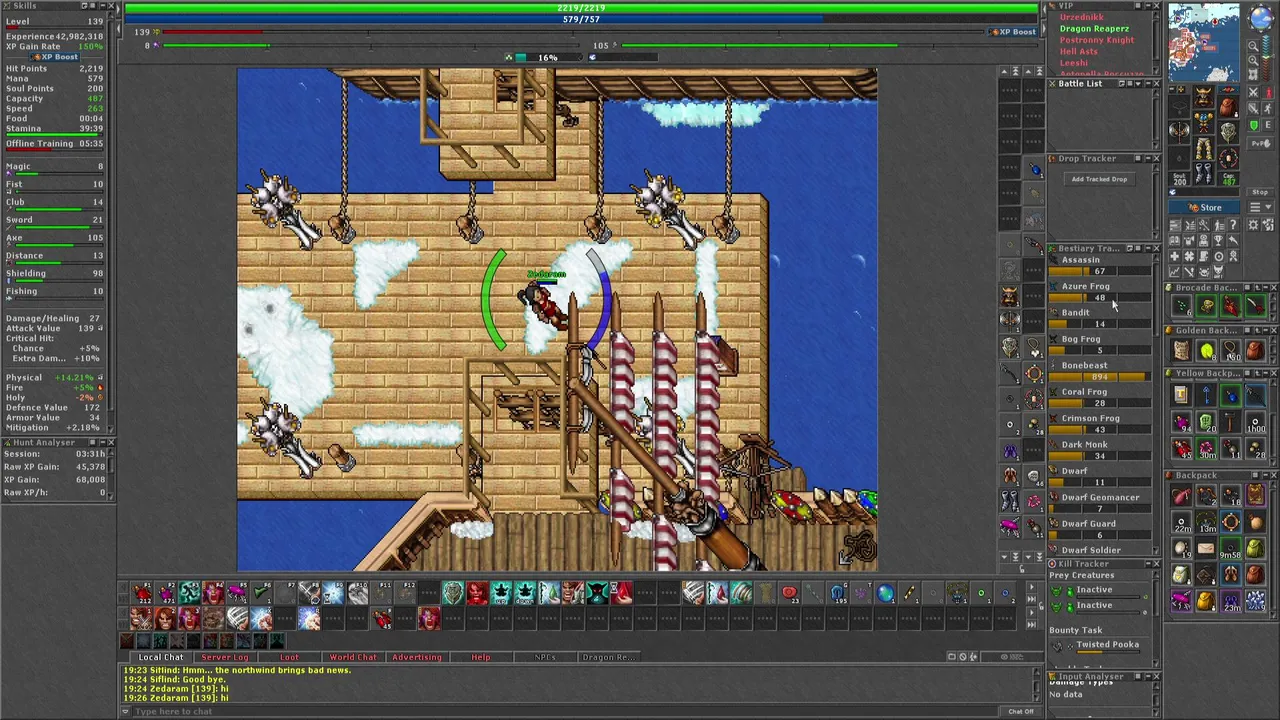Click the blue key in Yellow Backpack

point(1206,393)
